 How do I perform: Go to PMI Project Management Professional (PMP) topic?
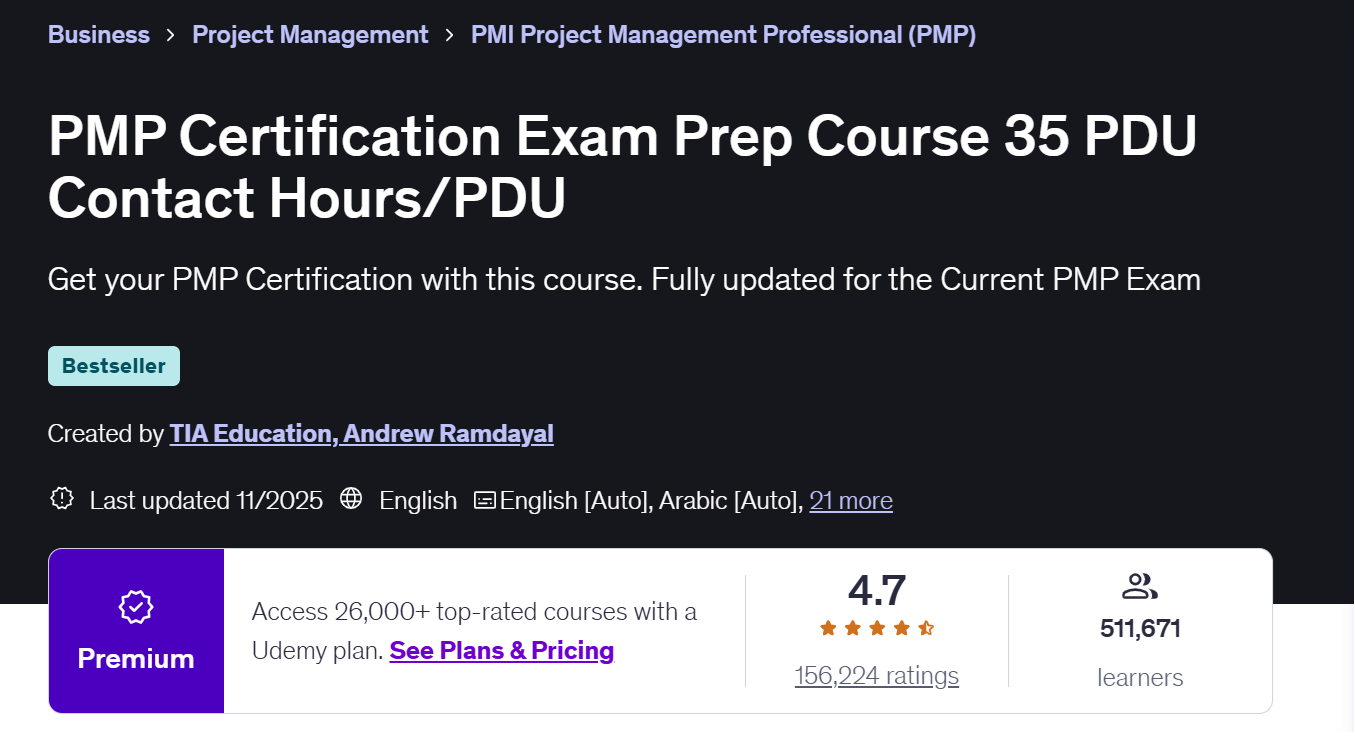coord(723,35)
